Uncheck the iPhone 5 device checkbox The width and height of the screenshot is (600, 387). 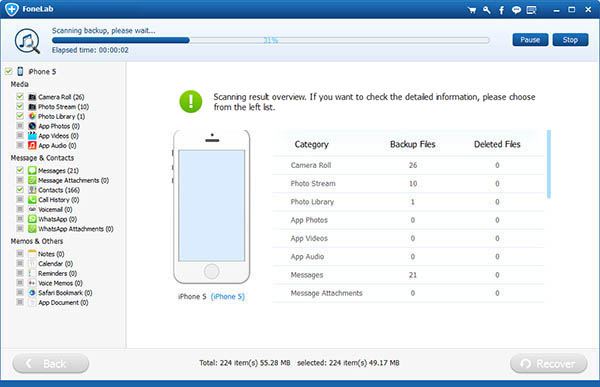[x=9, y=71]
